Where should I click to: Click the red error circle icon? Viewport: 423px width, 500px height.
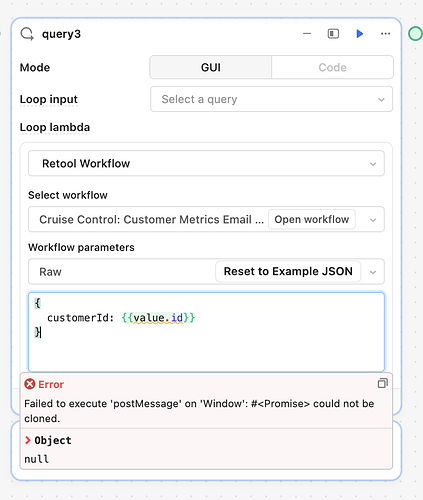30,384
